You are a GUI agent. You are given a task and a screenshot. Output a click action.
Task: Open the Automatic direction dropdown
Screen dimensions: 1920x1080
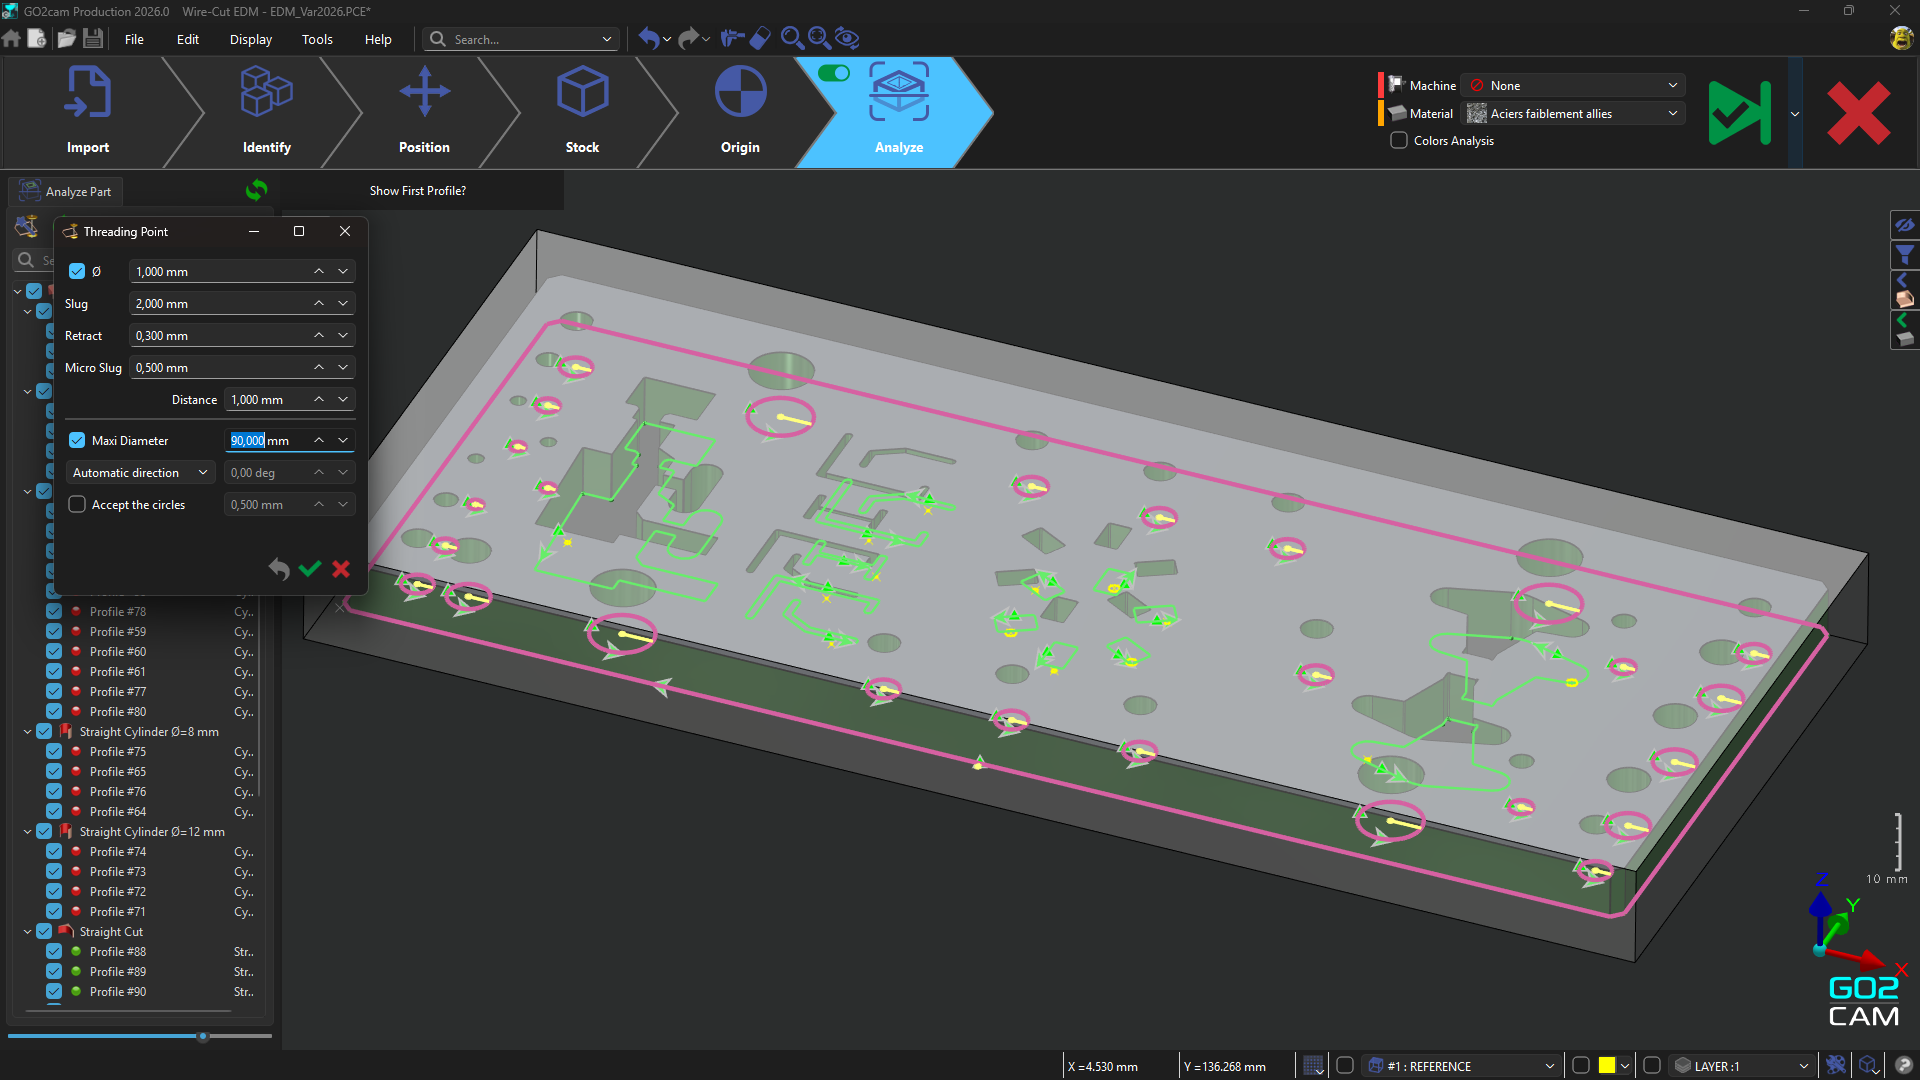140,473
